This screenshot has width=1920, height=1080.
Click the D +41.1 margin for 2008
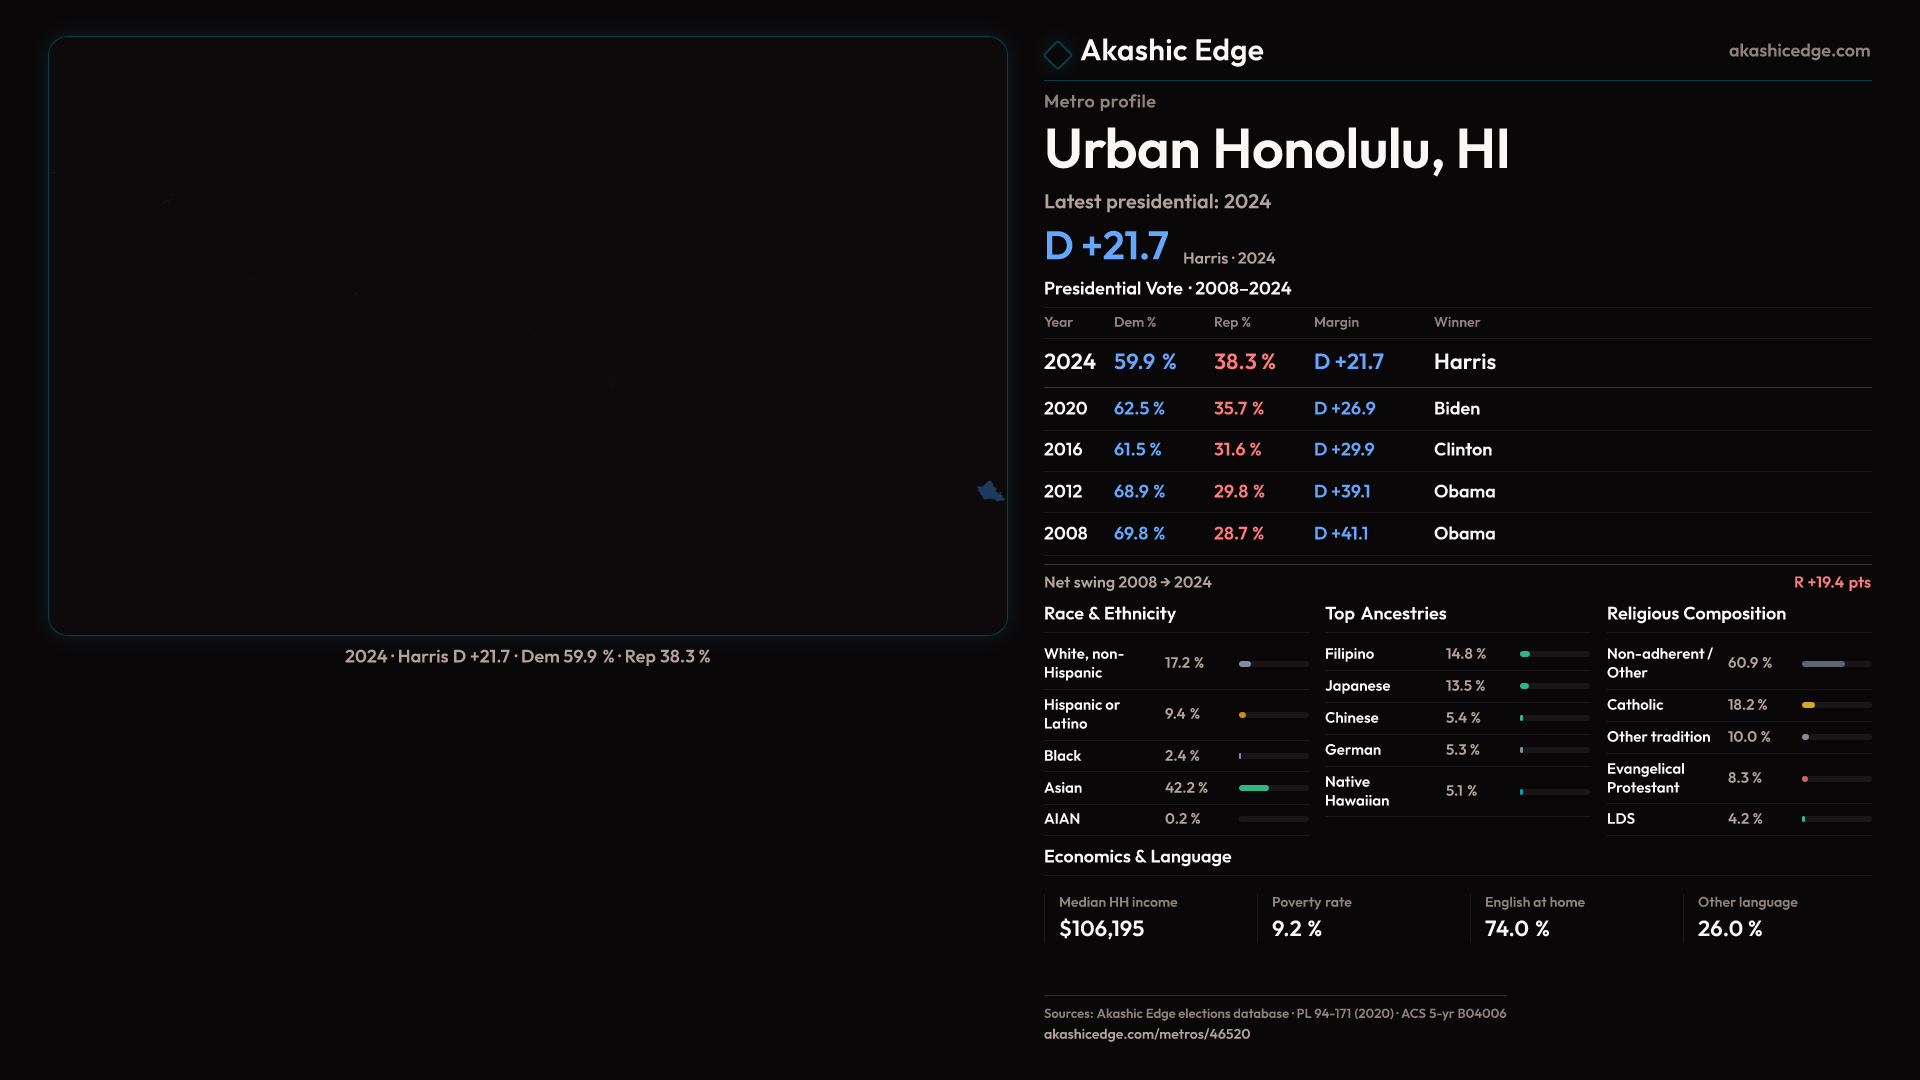click(x=1340, y=534)
